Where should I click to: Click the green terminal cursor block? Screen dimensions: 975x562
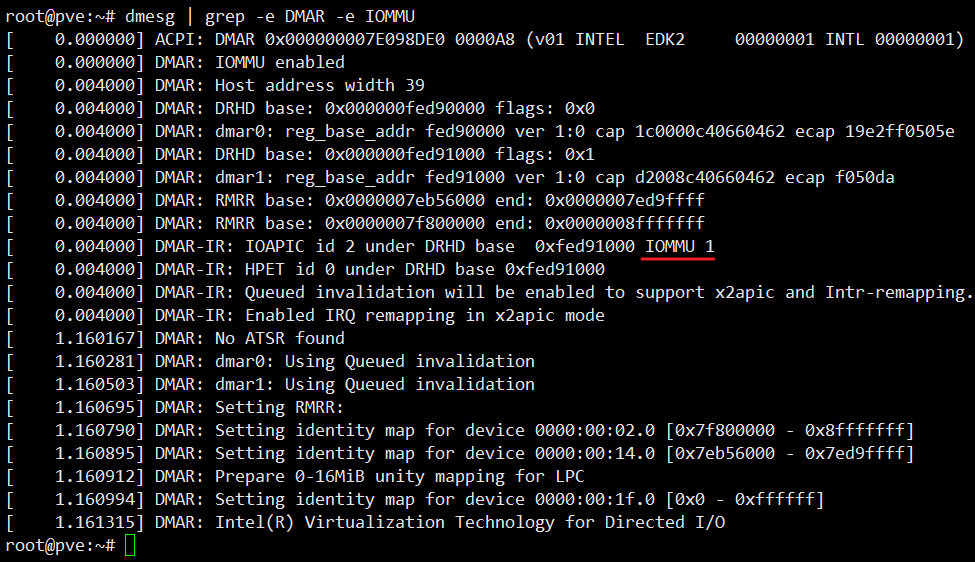click(129, 546)
